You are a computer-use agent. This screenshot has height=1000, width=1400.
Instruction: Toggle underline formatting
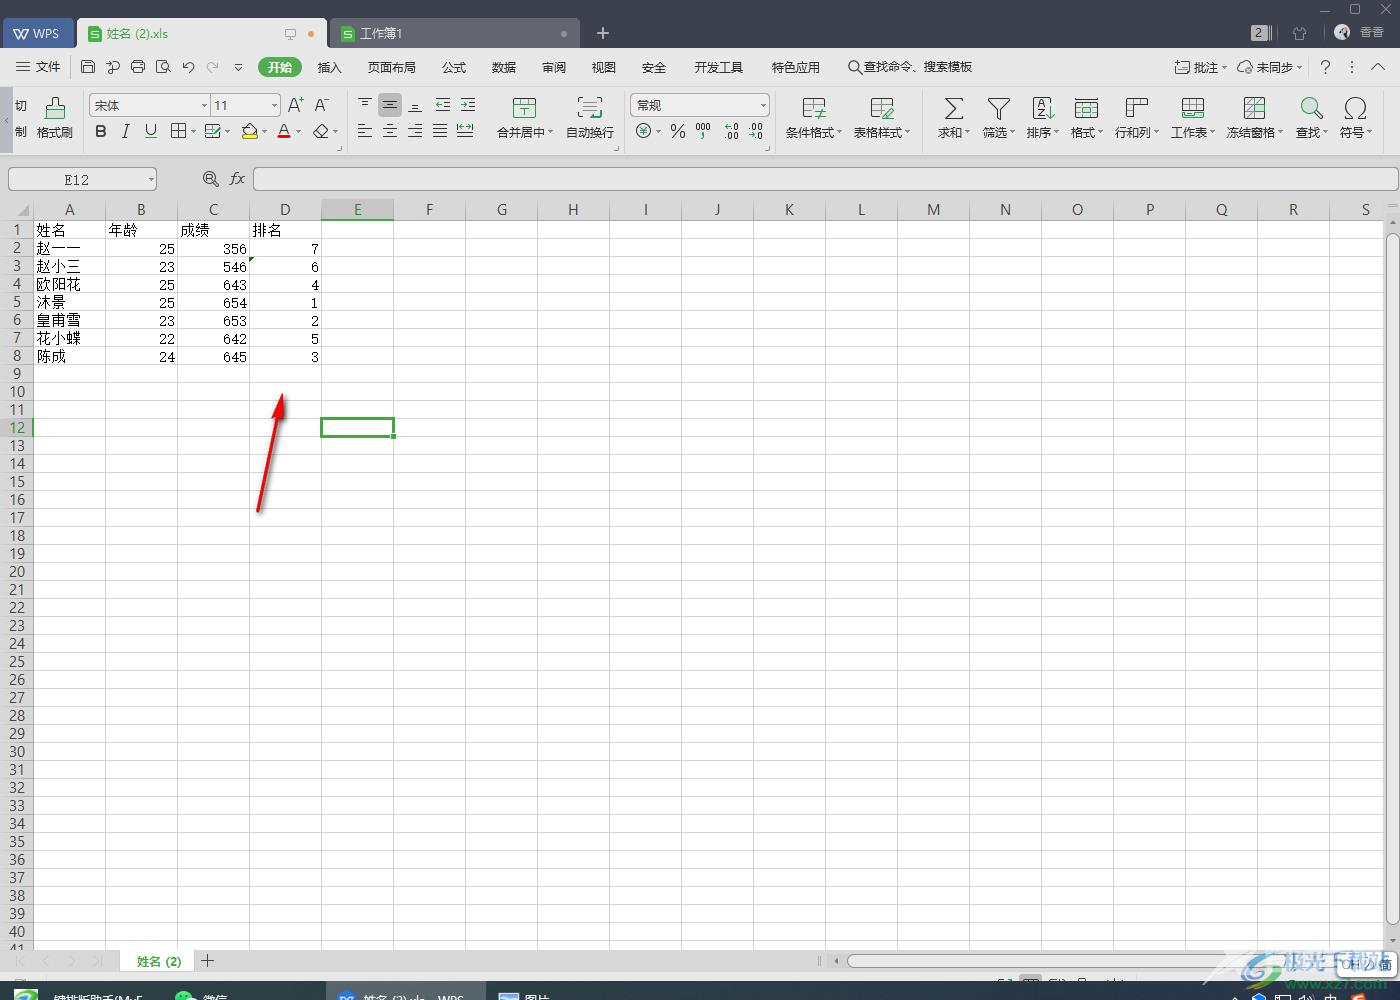pyautogui.click(x=150, y=131)
